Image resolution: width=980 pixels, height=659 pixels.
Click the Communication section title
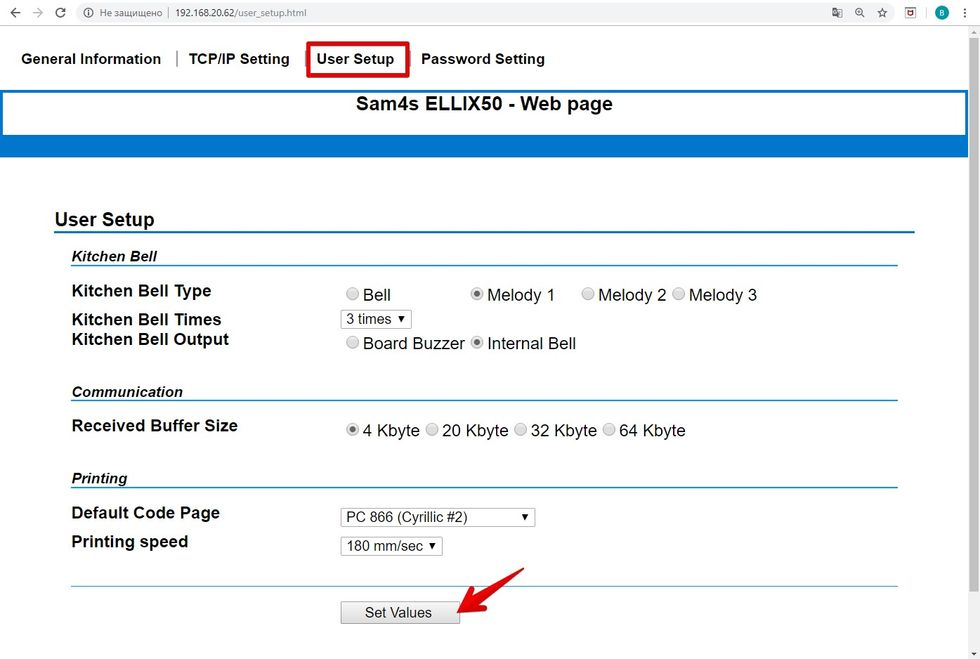pos(128,392)
